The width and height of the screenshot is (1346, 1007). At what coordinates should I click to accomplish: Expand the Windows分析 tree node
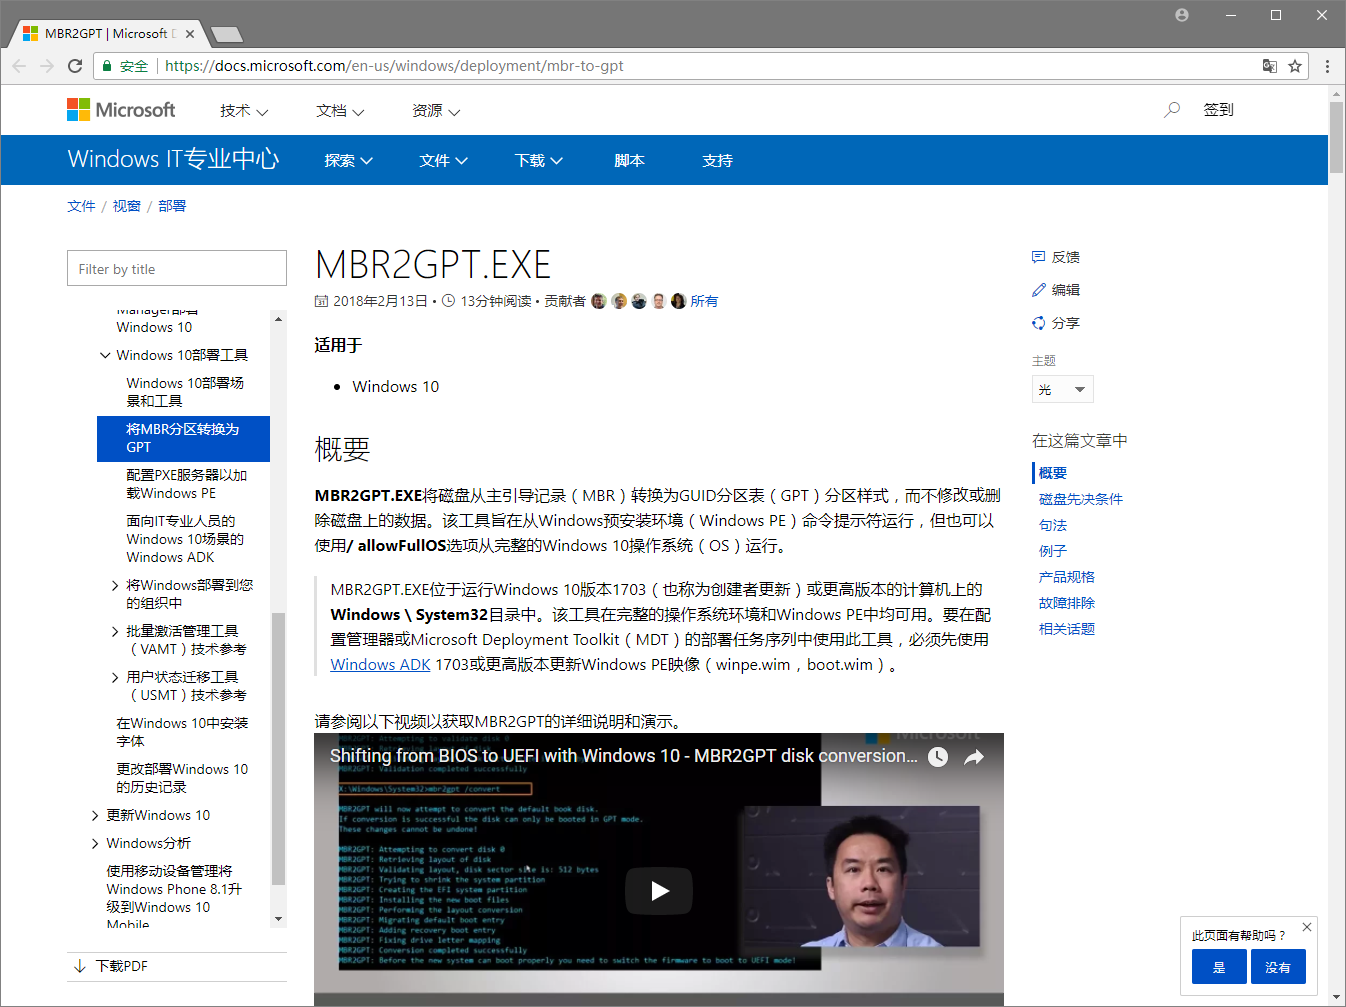95,844
